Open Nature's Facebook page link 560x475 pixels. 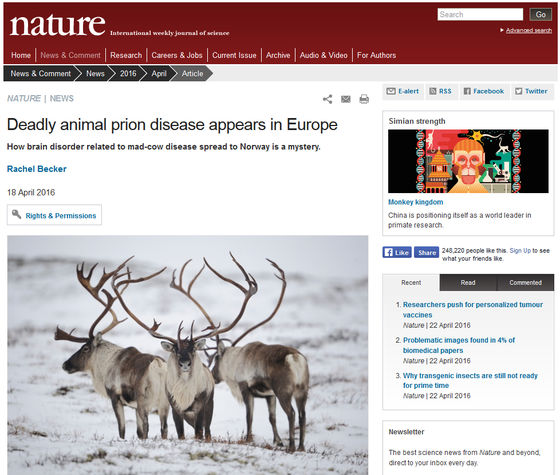(x=484, y=91)
